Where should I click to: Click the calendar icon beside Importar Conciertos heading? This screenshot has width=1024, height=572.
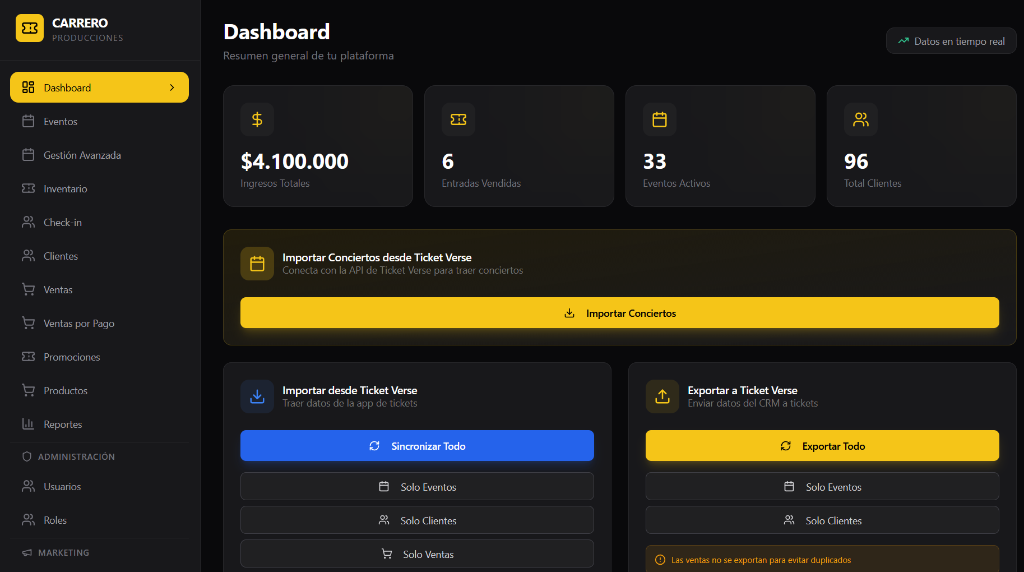click(257, 263)
